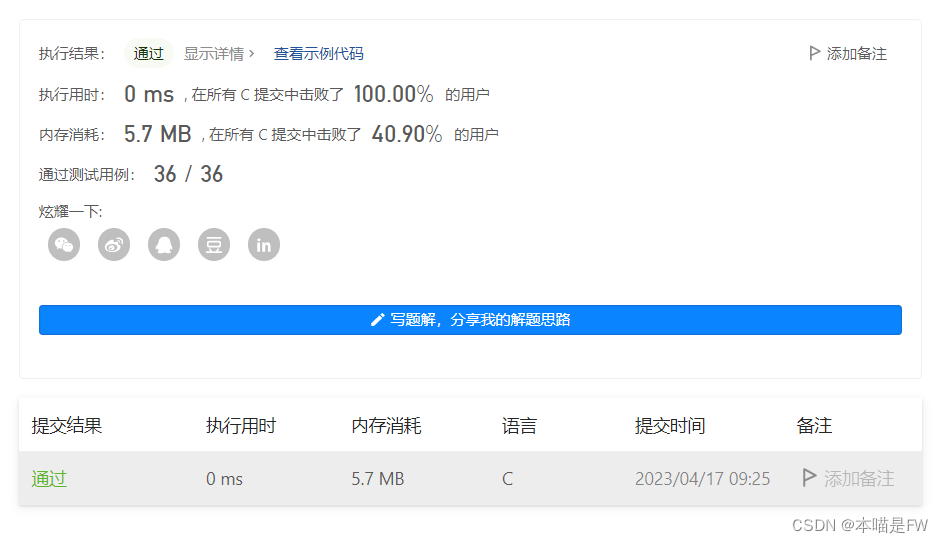Share result via Weibo icon
This screenshot has height=543, width=943.
tap(114, 245)
